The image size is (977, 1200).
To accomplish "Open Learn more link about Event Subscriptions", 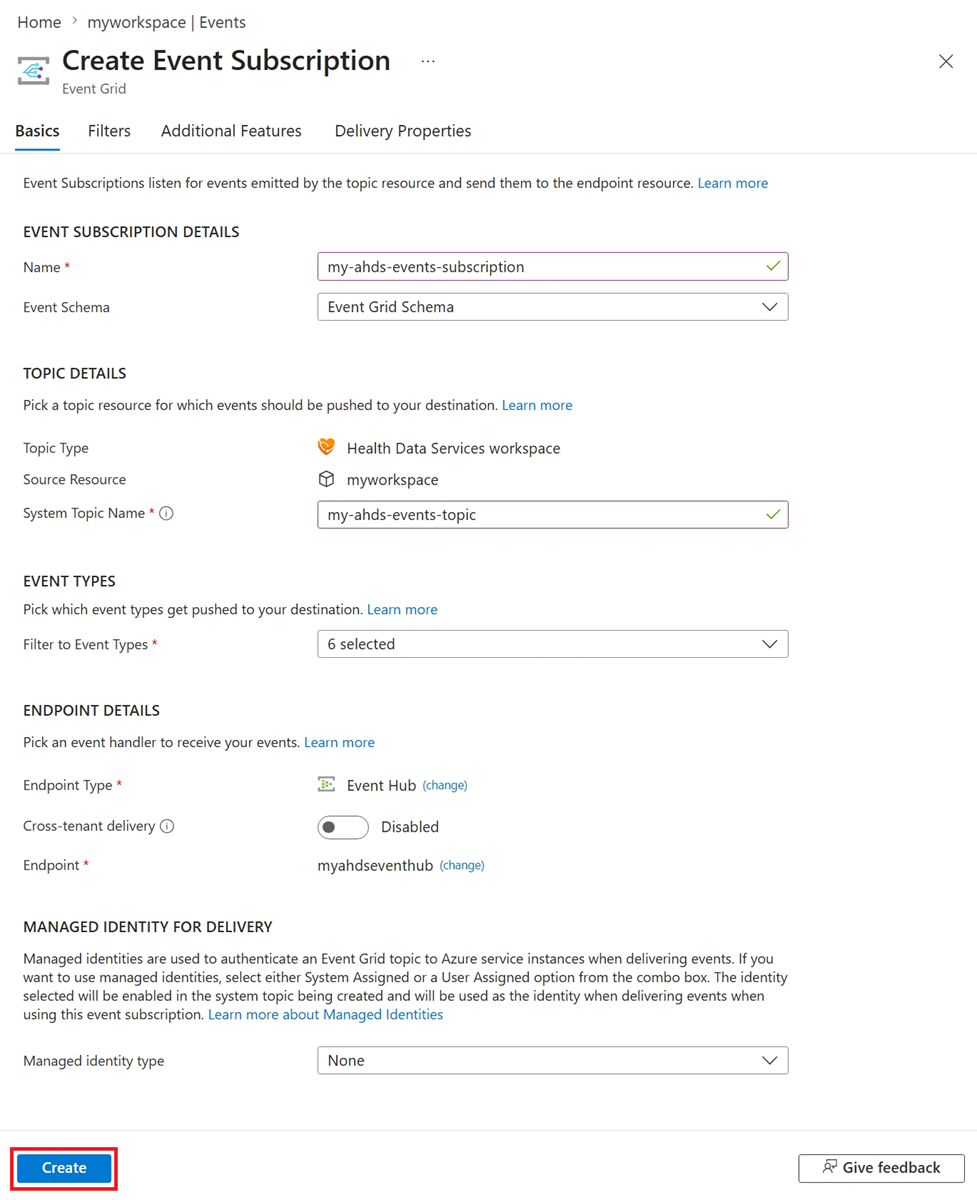I will click(x=733, y=183).
